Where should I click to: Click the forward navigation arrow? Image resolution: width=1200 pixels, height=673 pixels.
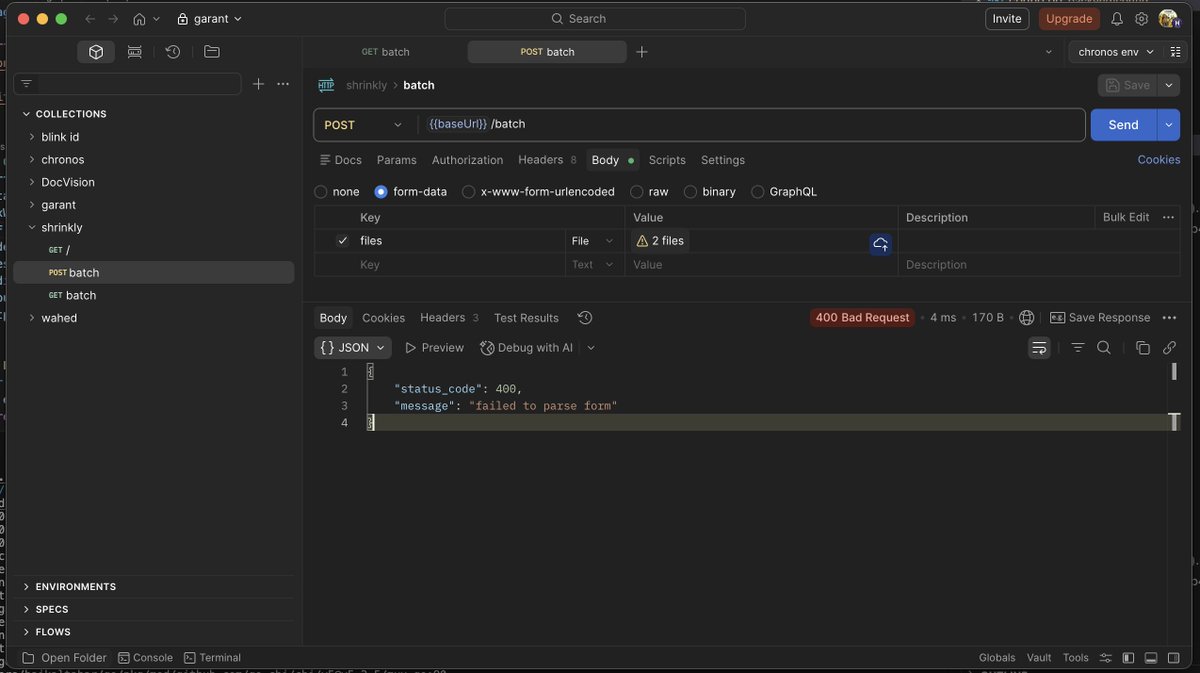pyautogui.click(x=112, y=19)
